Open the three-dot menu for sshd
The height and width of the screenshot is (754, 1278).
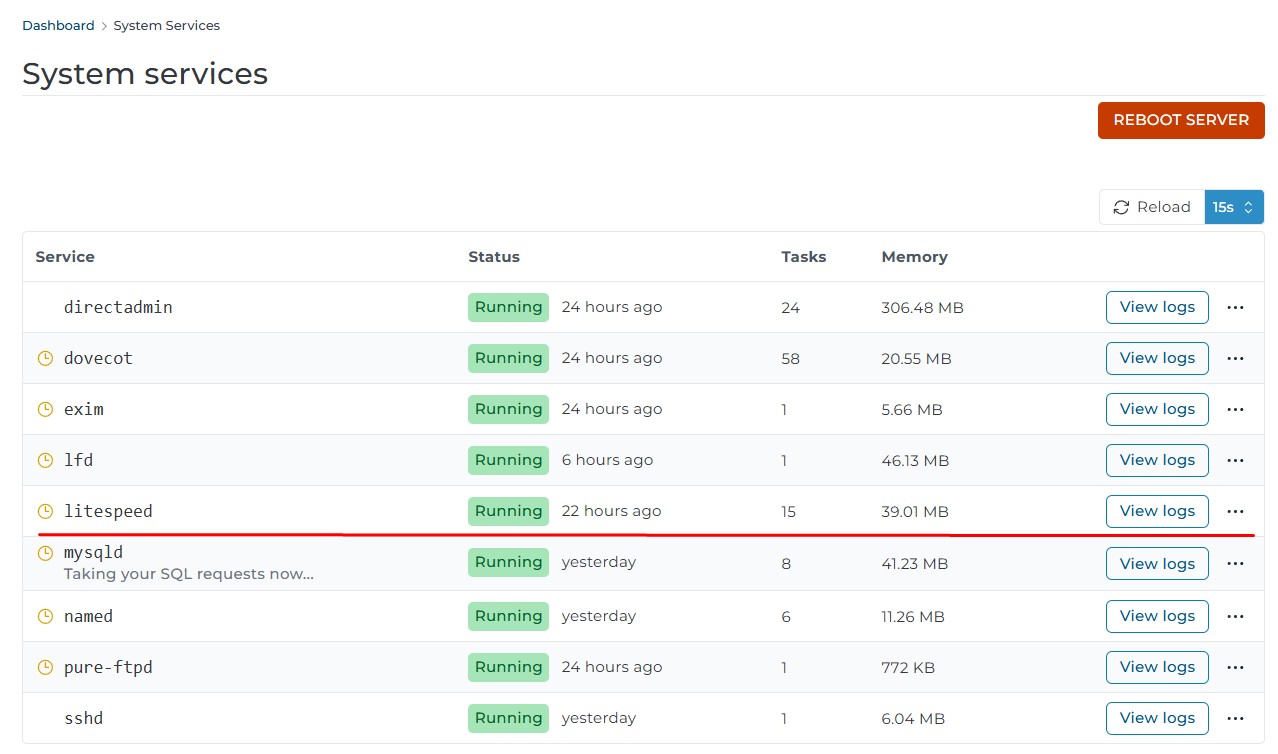coord(1235,718)
